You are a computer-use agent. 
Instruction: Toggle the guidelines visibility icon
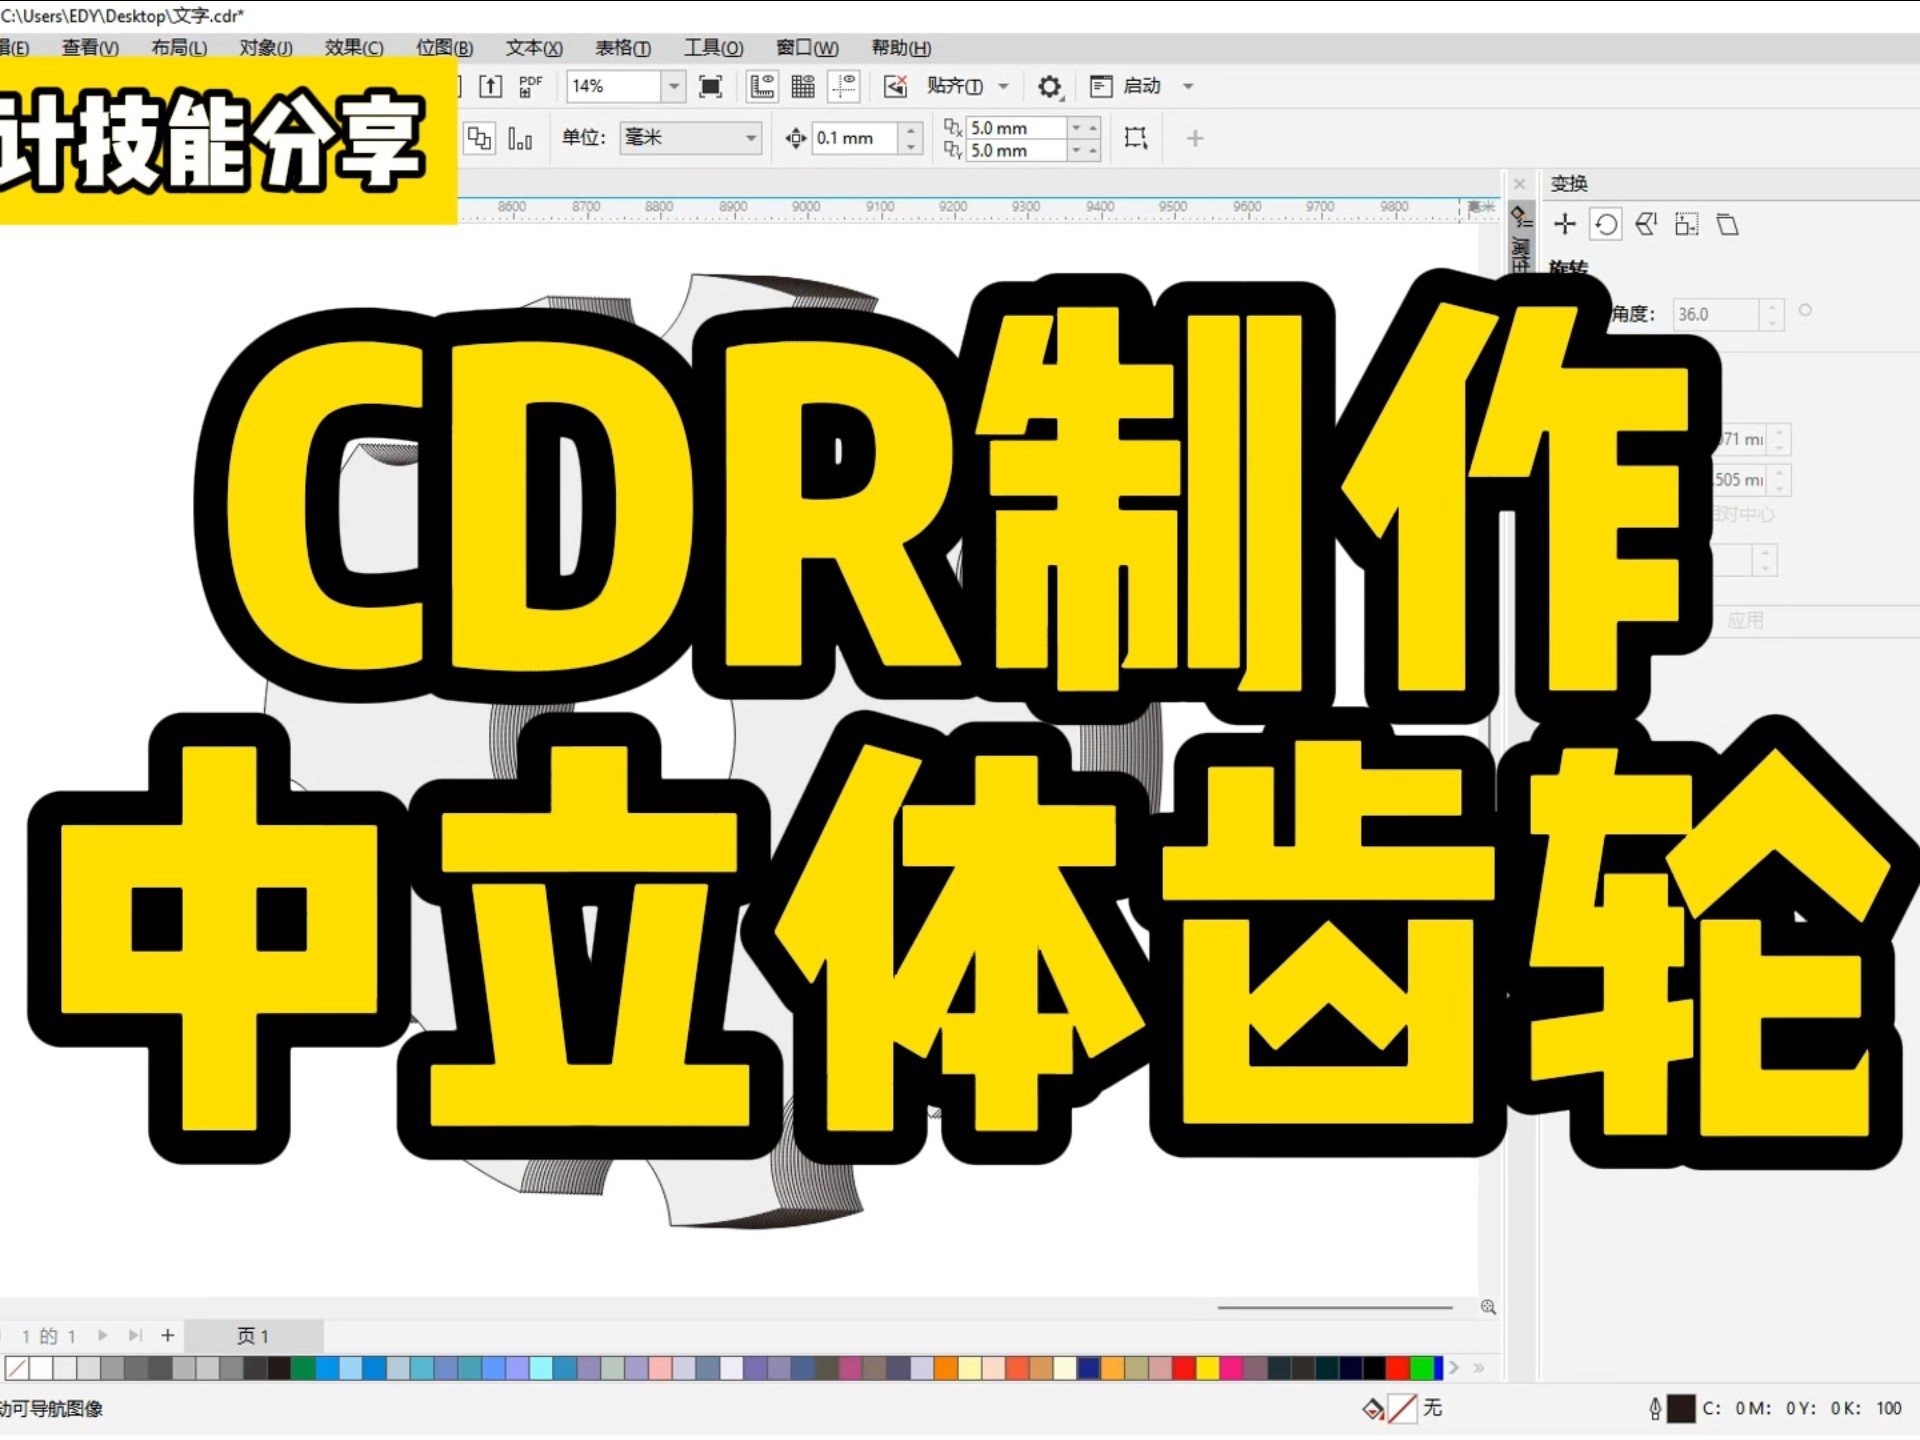tap(845, 87)
